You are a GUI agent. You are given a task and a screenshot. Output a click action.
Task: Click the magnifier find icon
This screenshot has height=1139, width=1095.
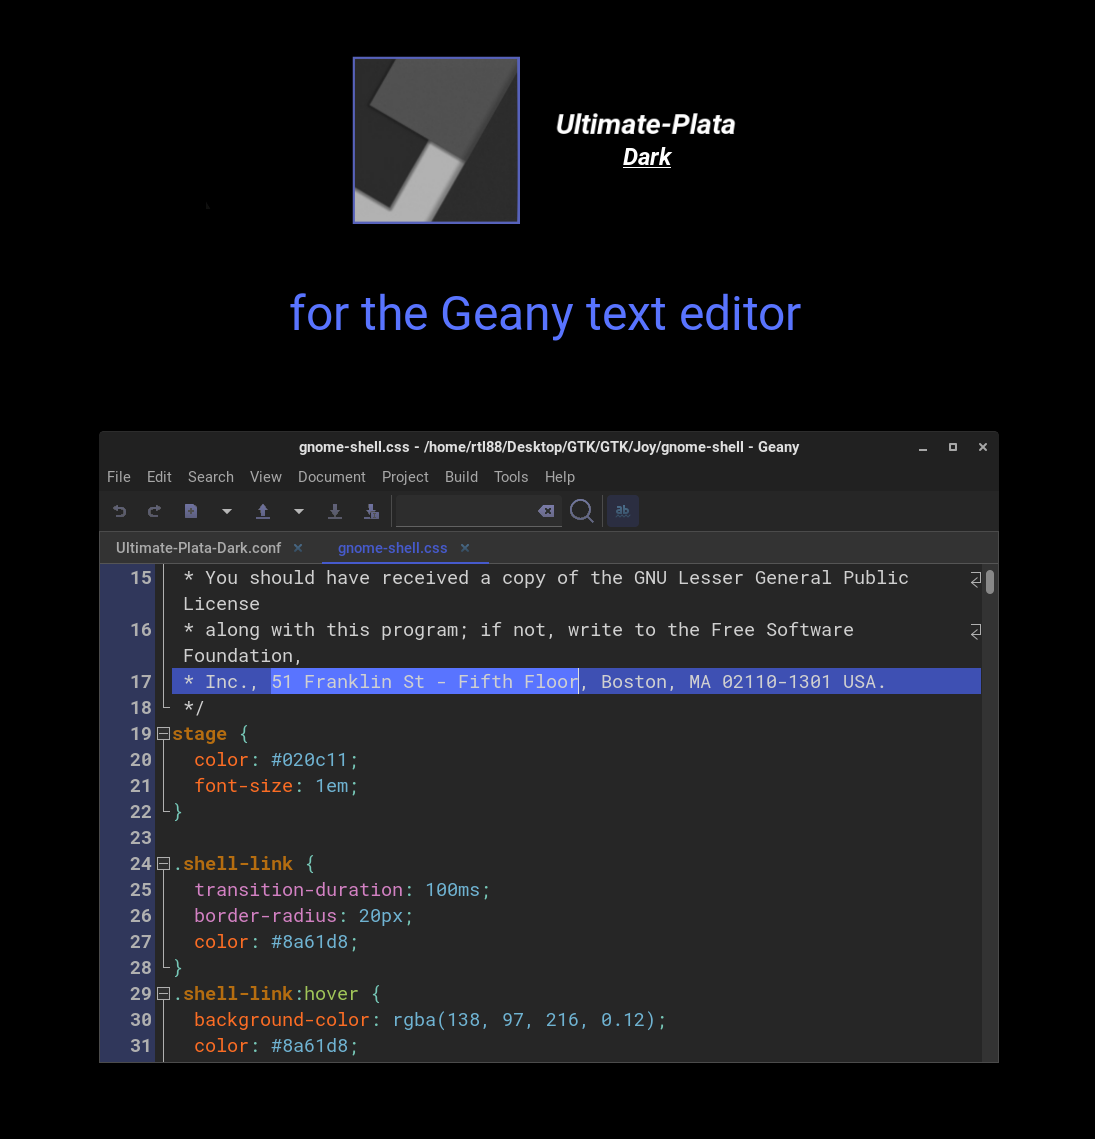coord(581,511)
